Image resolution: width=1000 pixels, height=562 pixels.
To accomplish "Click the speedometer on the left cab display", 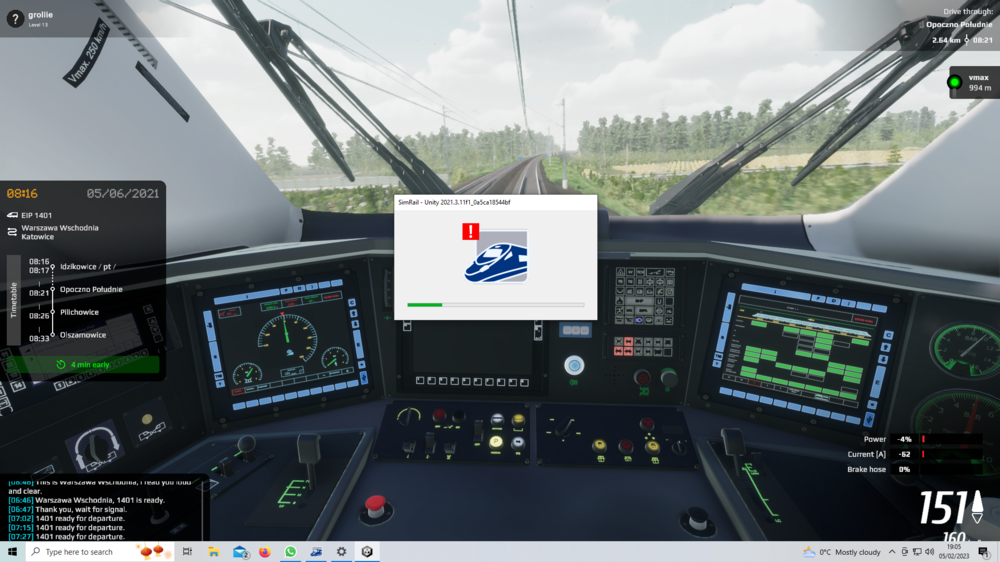I will [286, 338].
